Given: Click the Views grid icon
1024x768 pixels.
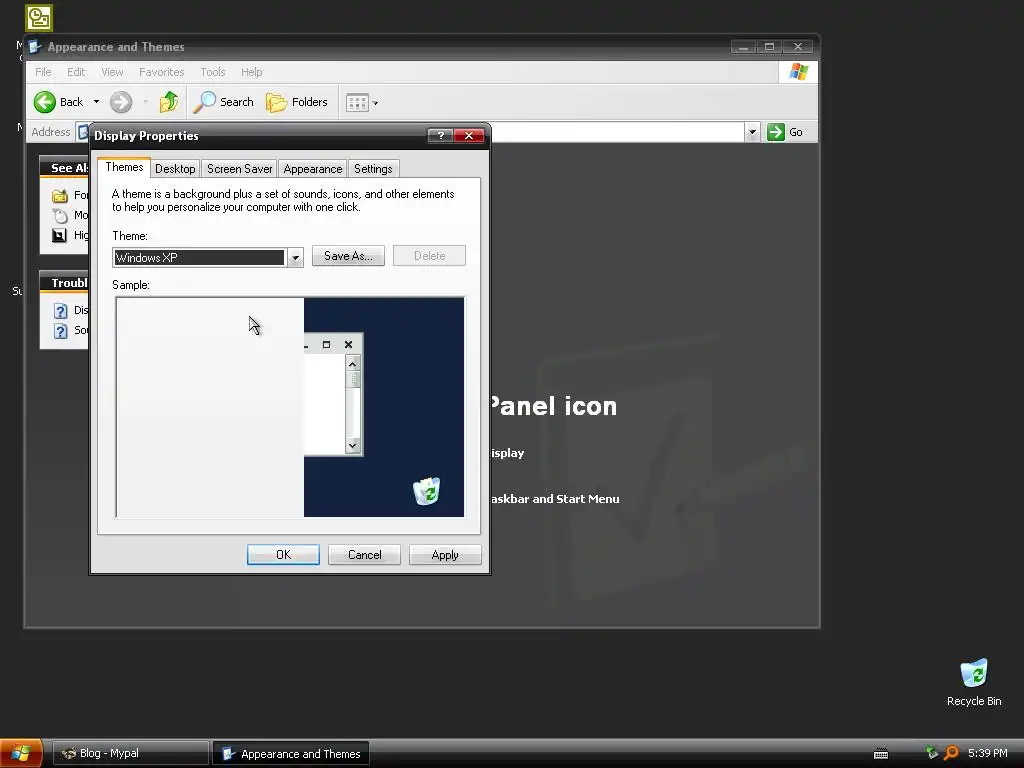Looking at the screenshot, I should pos(357,103).
